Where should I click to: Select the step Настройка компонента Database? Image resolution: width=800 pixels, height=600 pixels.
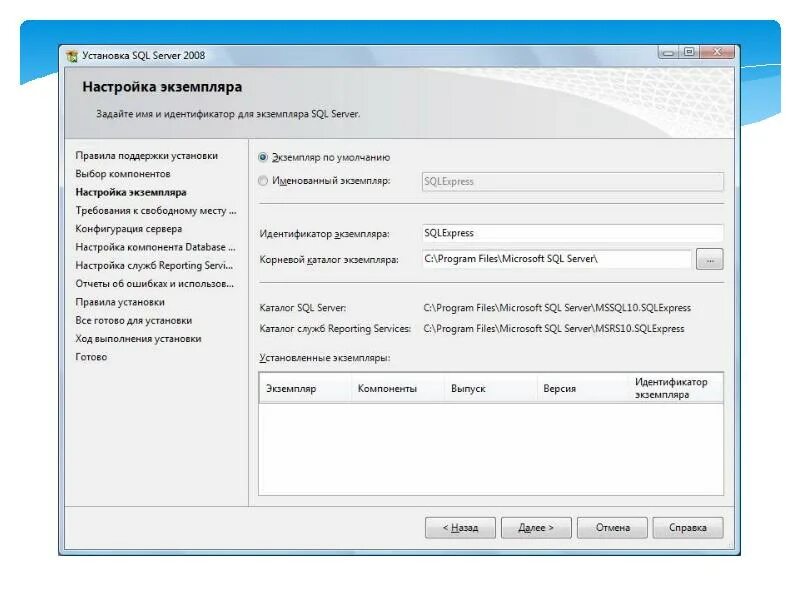[x=156, y=247]
